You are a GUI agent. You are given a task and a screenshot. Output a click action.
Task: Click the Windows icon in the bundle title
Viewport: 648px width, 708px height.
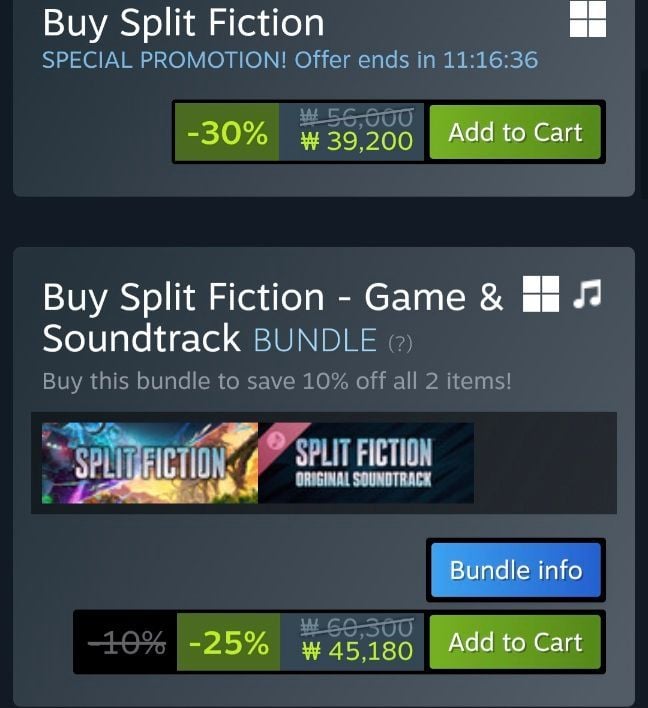(541, 296)
